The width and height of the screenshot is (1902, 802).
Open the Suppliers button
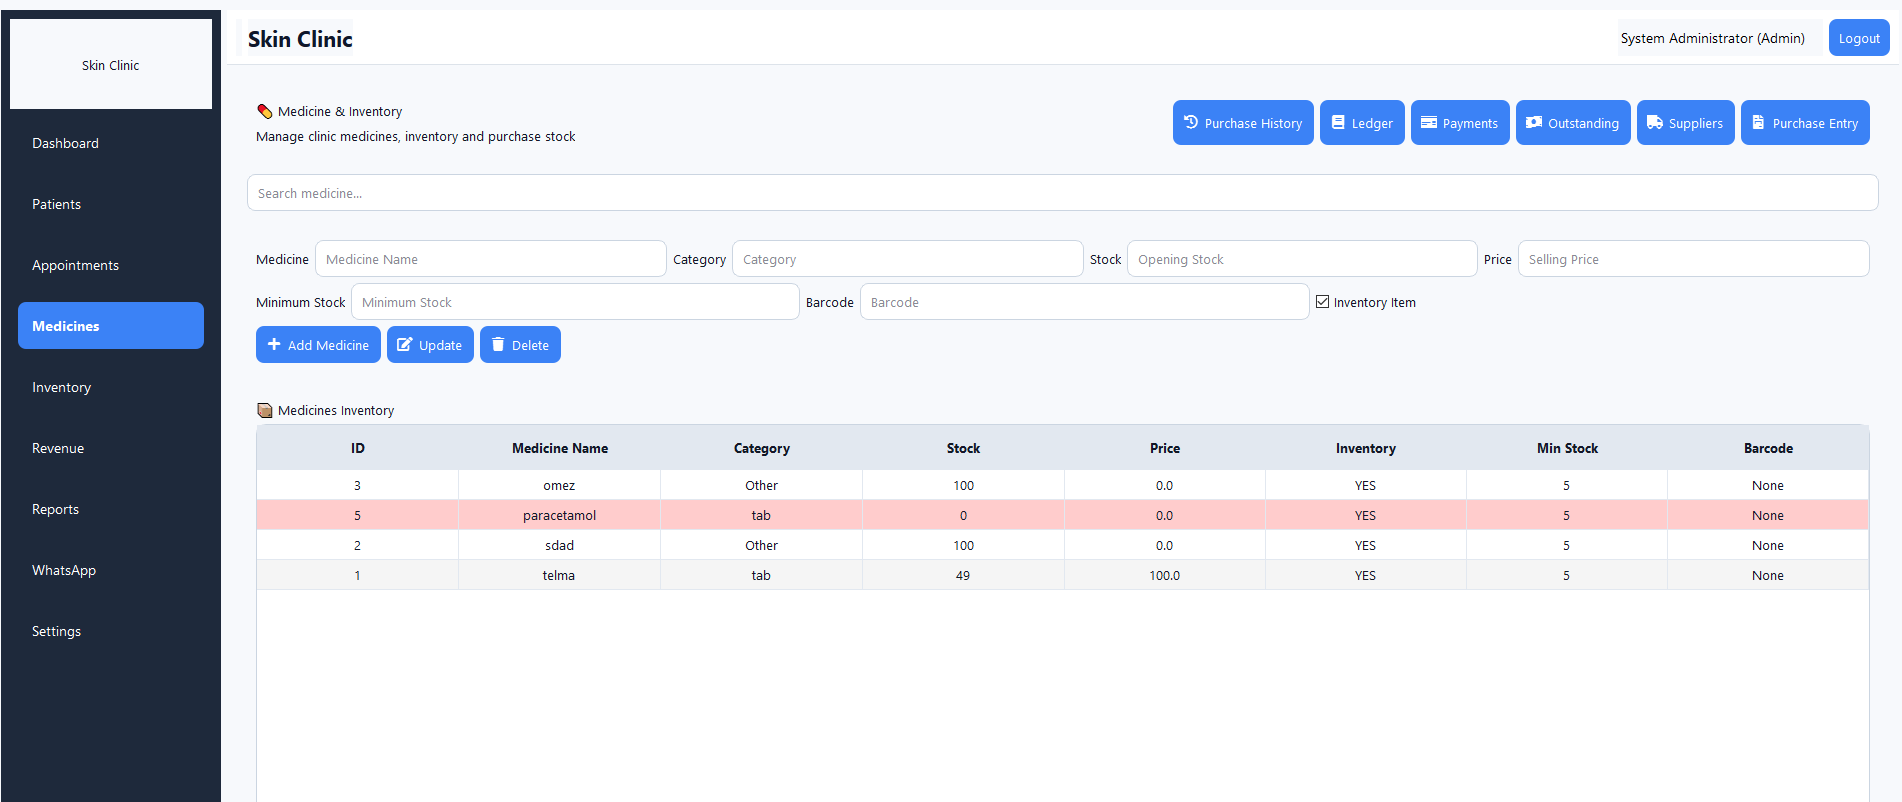point(1685,123)
